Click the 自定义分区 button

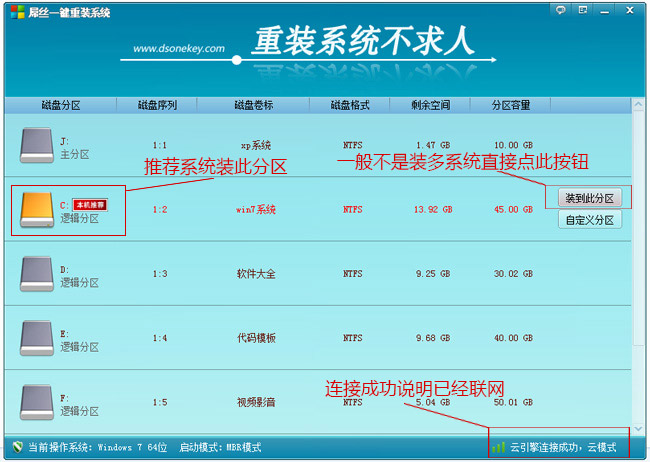tap(589, 219)
